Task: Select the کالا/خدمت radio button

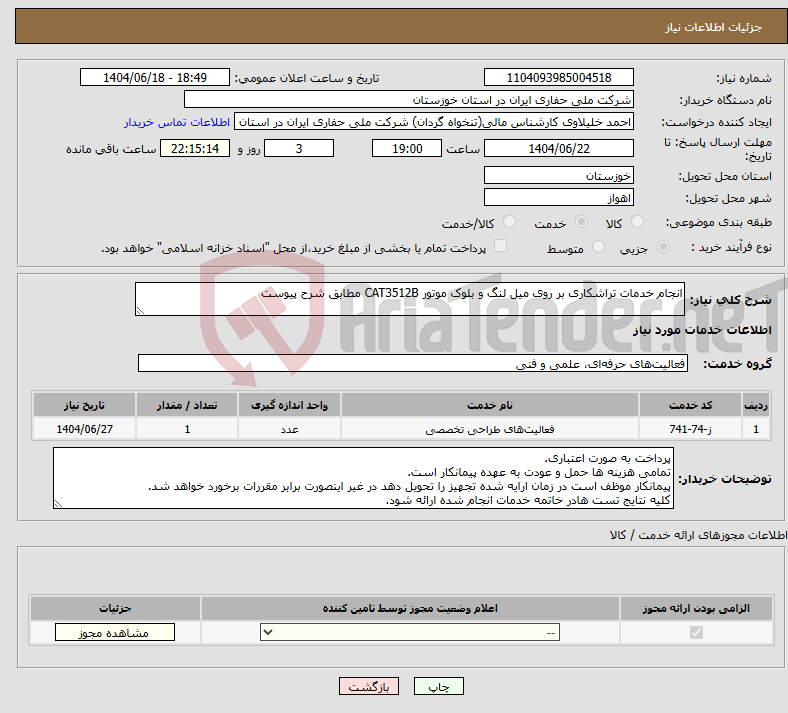Action: 509,222
